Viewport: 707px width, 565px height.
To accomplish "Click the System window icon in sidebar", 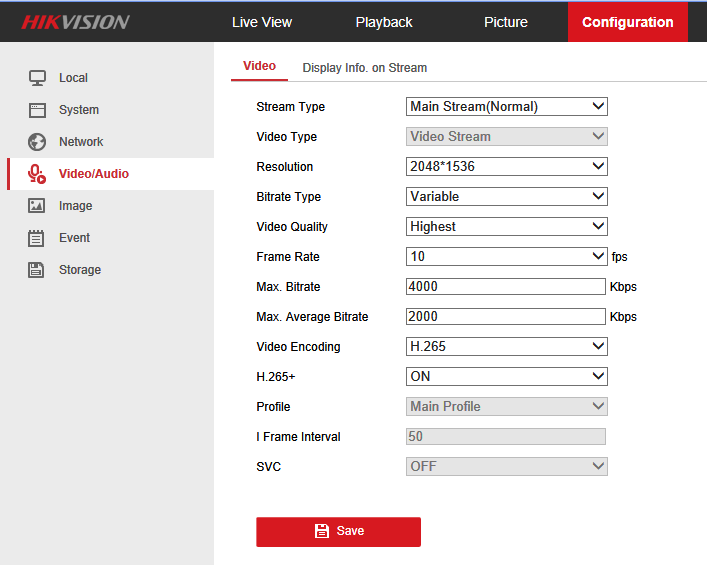I will 37,110.
